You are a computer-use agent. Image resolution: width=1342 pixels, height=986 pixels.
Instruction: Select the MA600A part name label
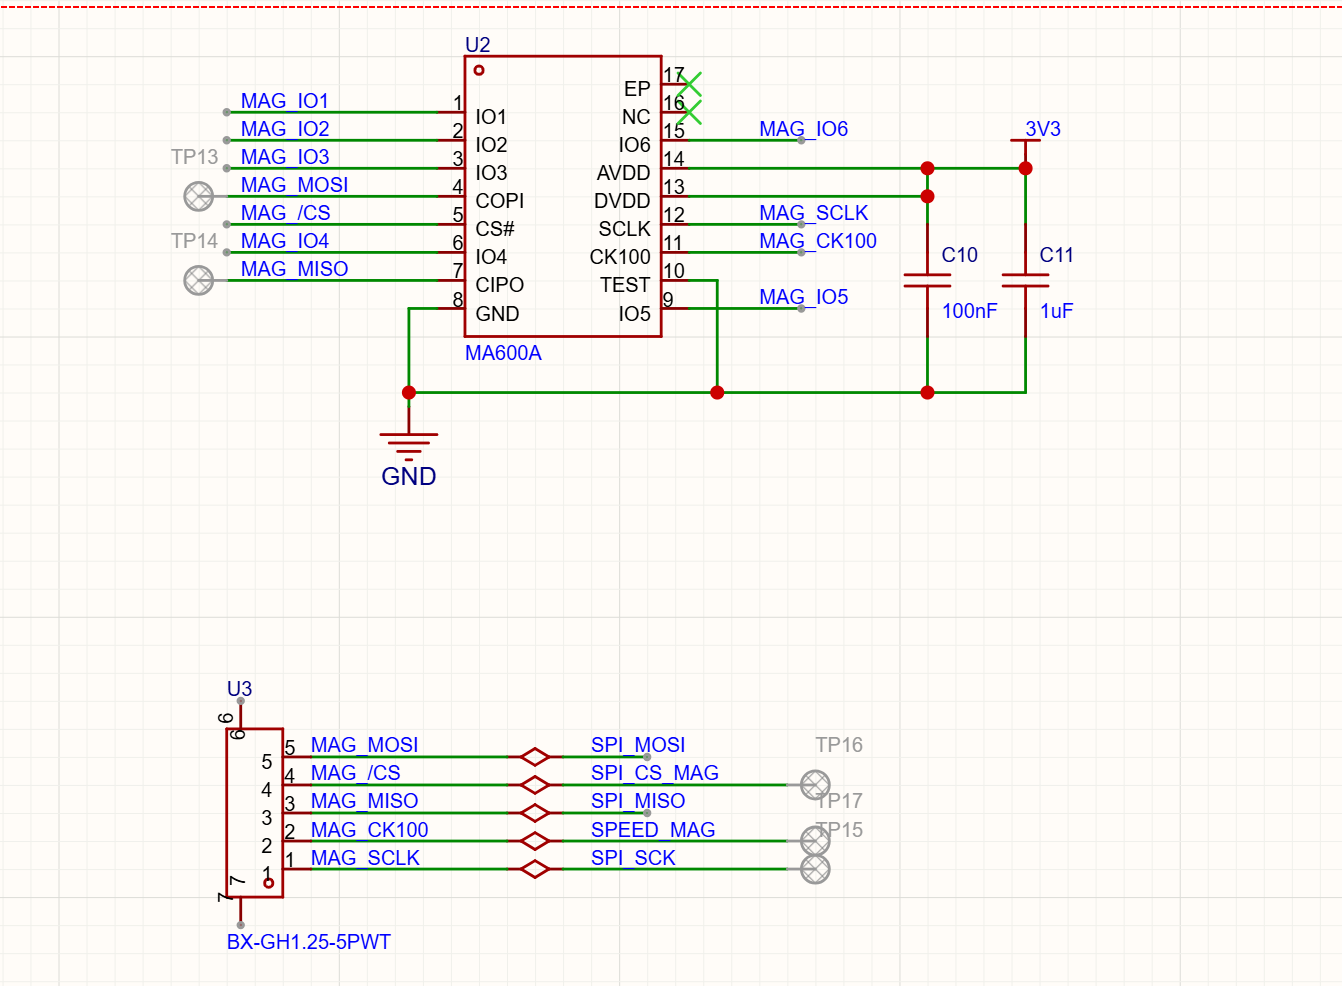503,353
